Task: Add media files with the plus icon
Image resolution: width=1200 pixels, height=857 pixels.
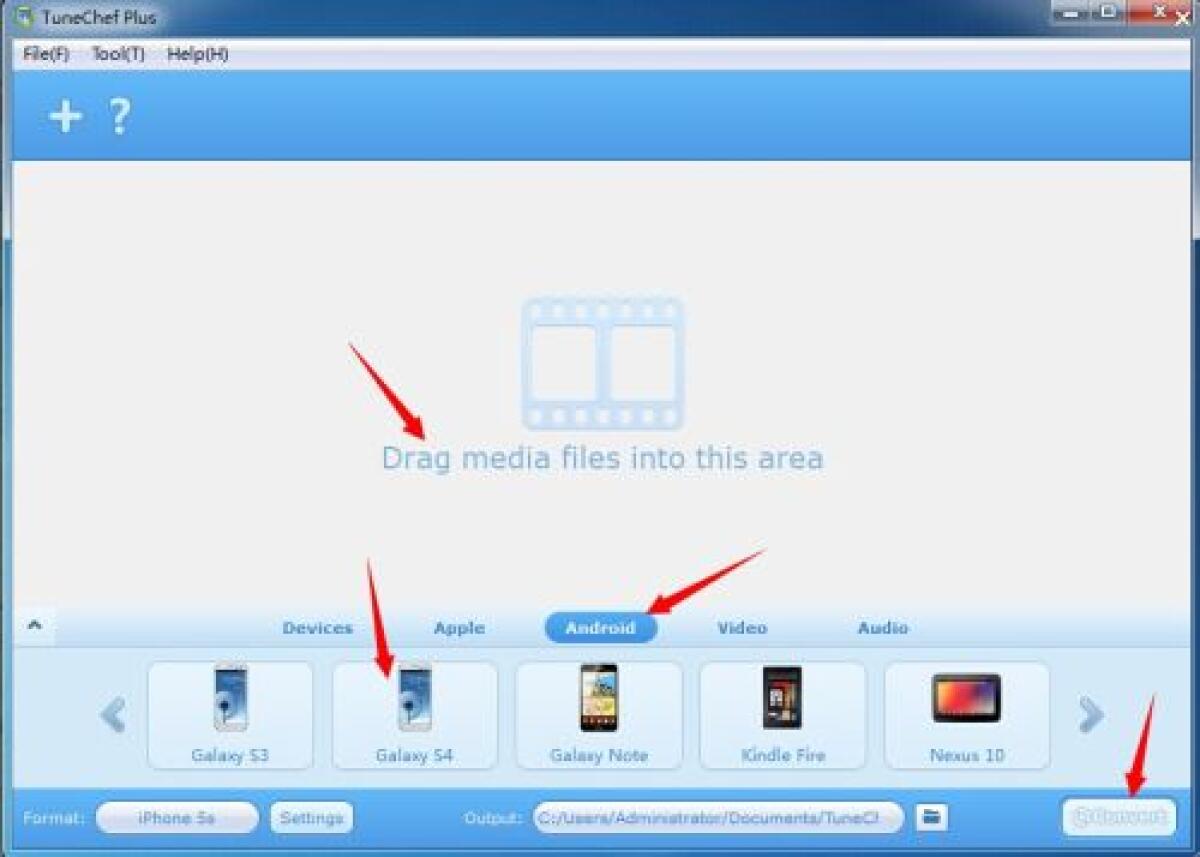Action: pyautogui.click(x=62, y=115)
